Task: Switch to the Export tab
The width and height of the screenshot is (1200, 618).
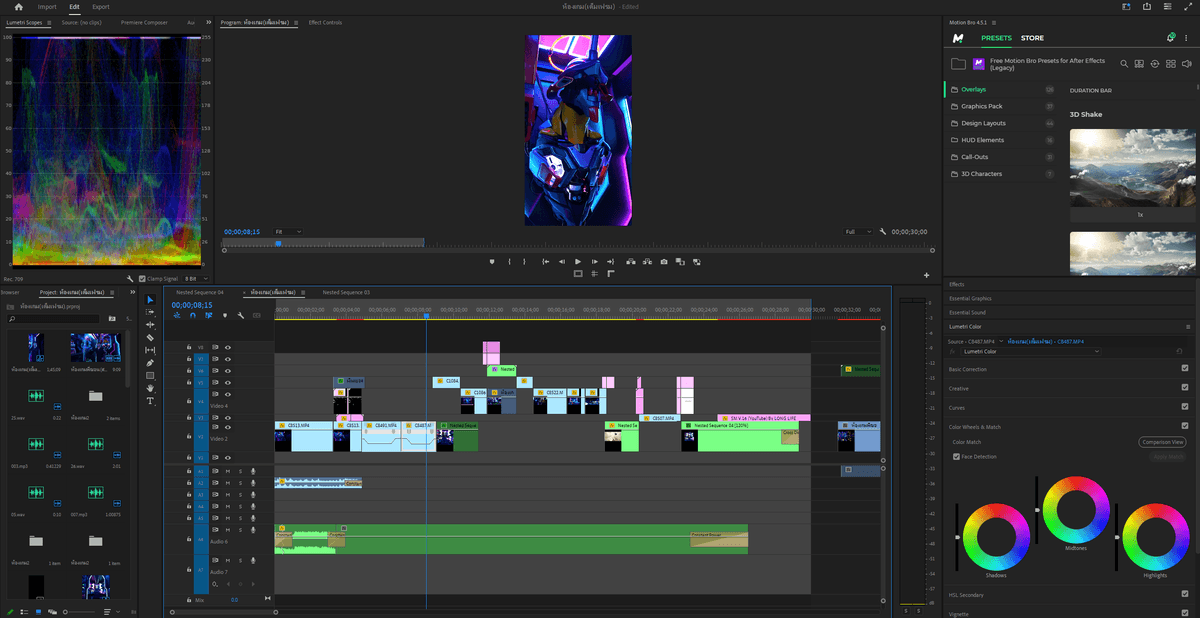Action: point(101,7)
